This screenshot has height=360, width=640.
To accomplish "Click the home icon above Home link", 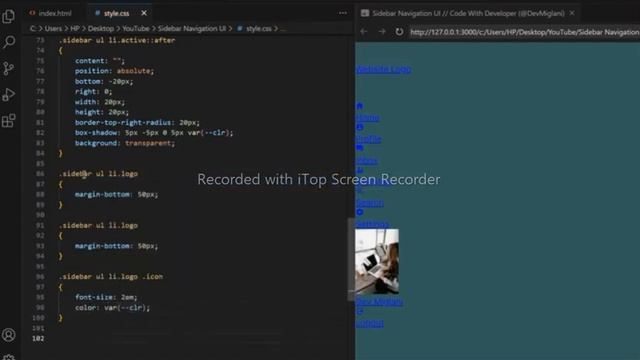I will coord(360,106).
